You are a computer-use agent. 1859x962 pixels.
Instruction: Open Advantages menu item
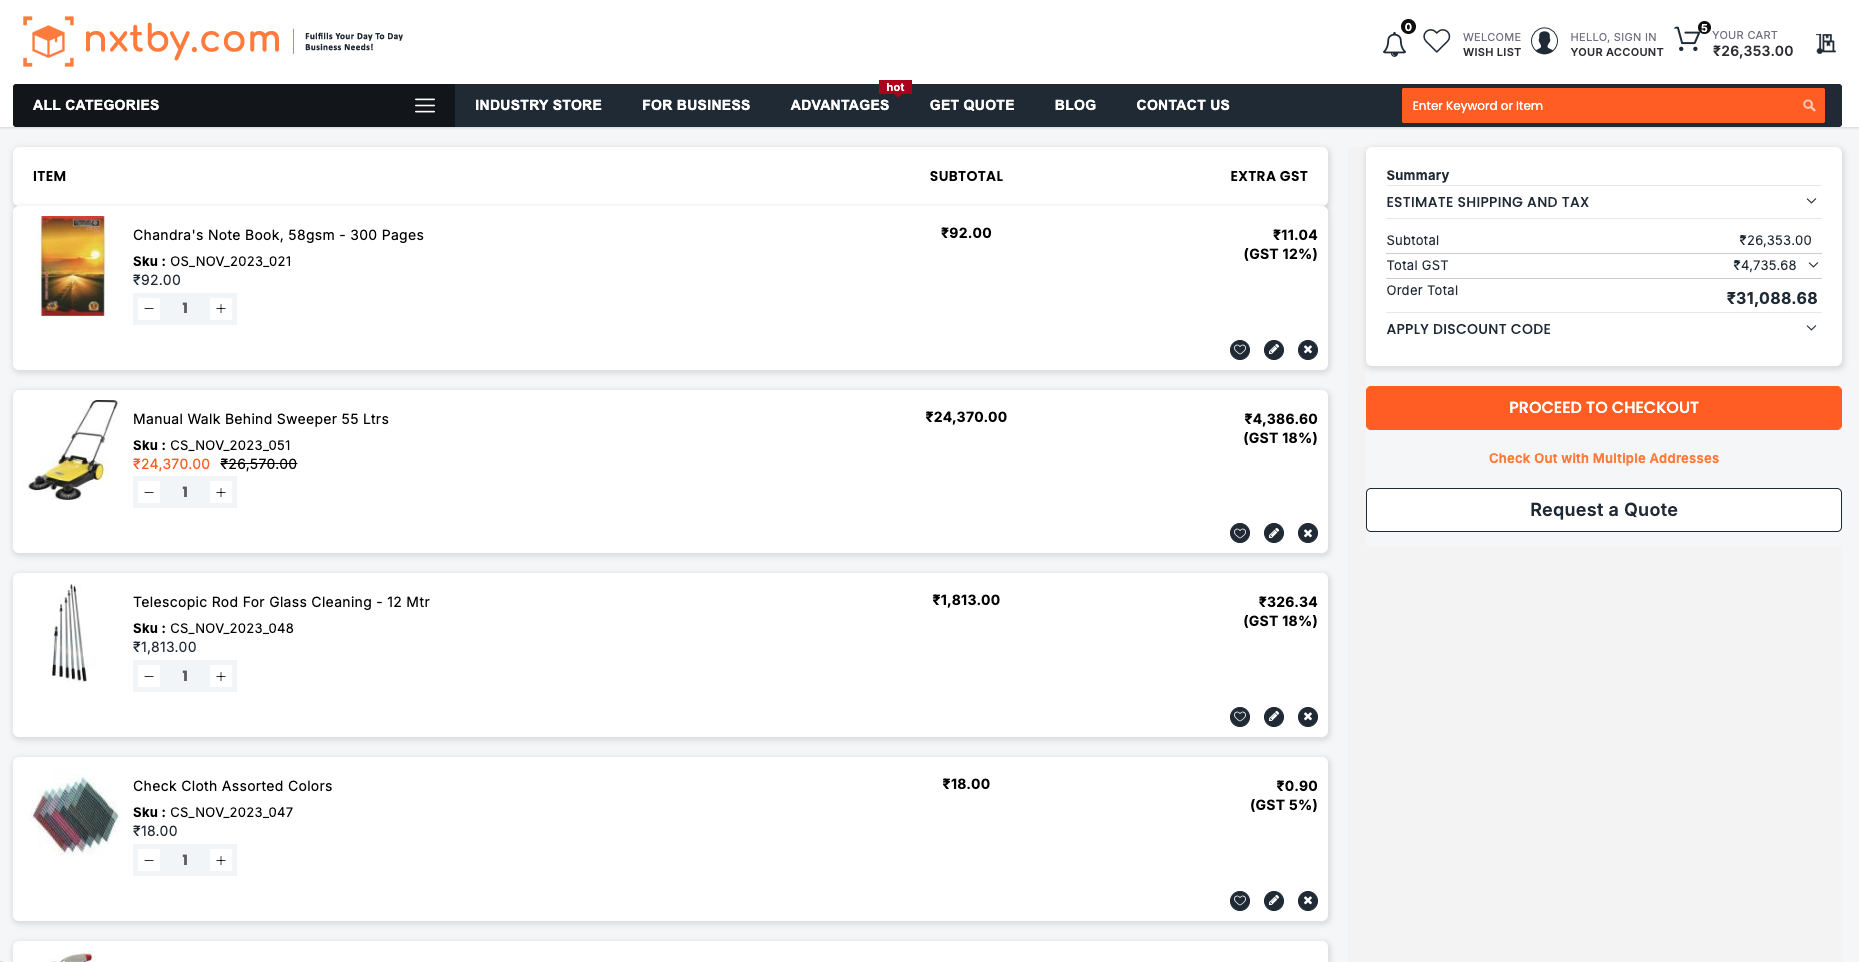(x=840, y=105)
